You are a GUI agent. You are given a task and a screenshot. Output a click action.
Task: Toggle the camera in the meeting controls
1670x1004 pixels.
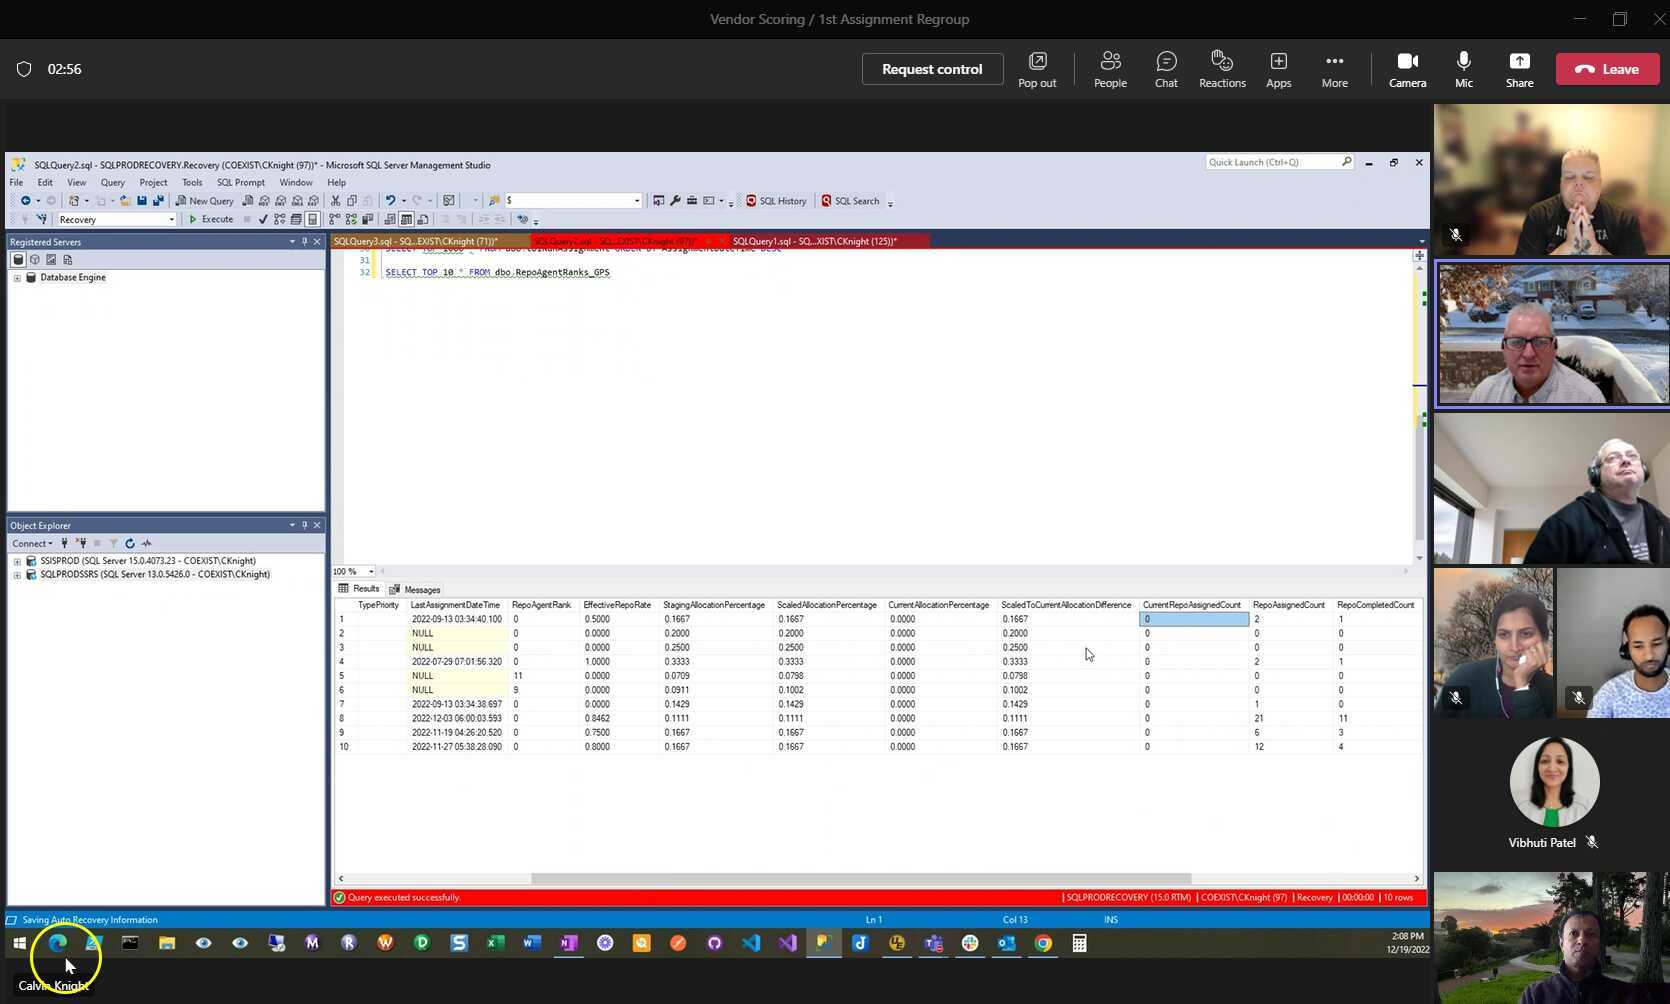[x=1408, y=68]
